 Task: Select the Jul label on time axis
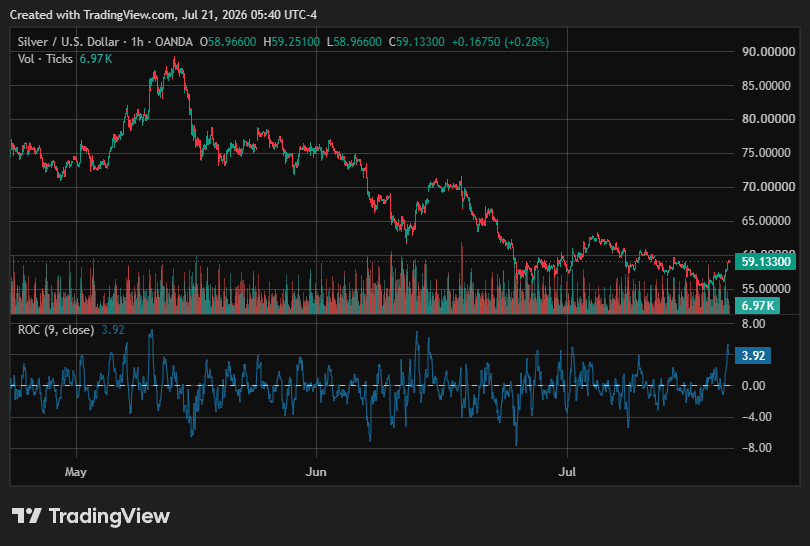tap(567, 472)
